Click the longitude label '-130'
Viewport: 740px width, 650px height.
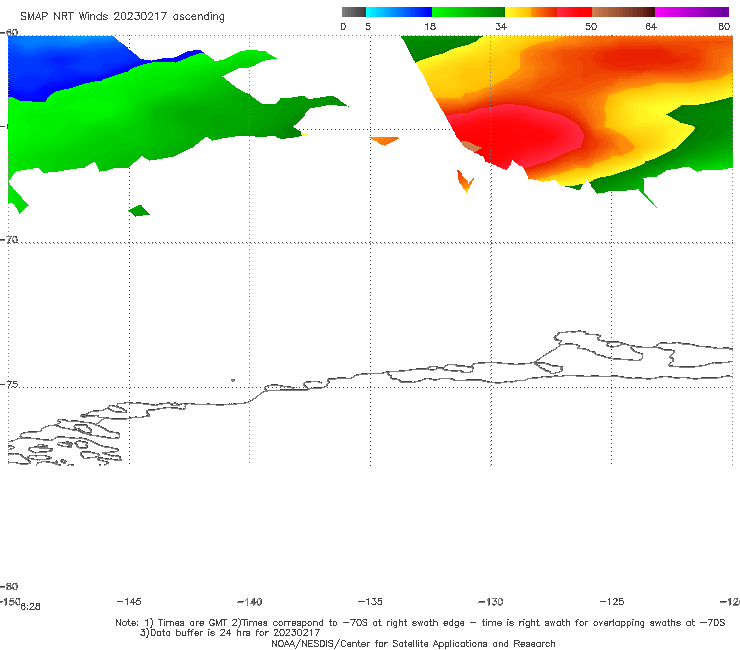point(491,601)
